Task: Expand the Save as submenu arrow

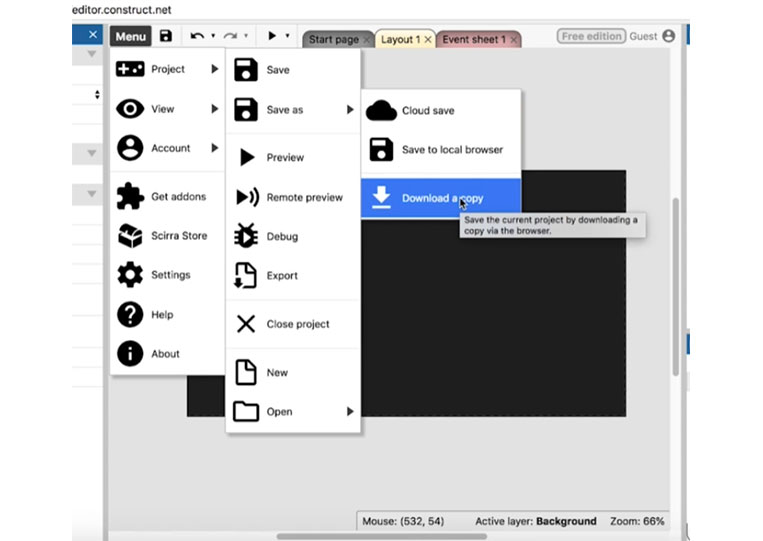Action: [350, 109]
